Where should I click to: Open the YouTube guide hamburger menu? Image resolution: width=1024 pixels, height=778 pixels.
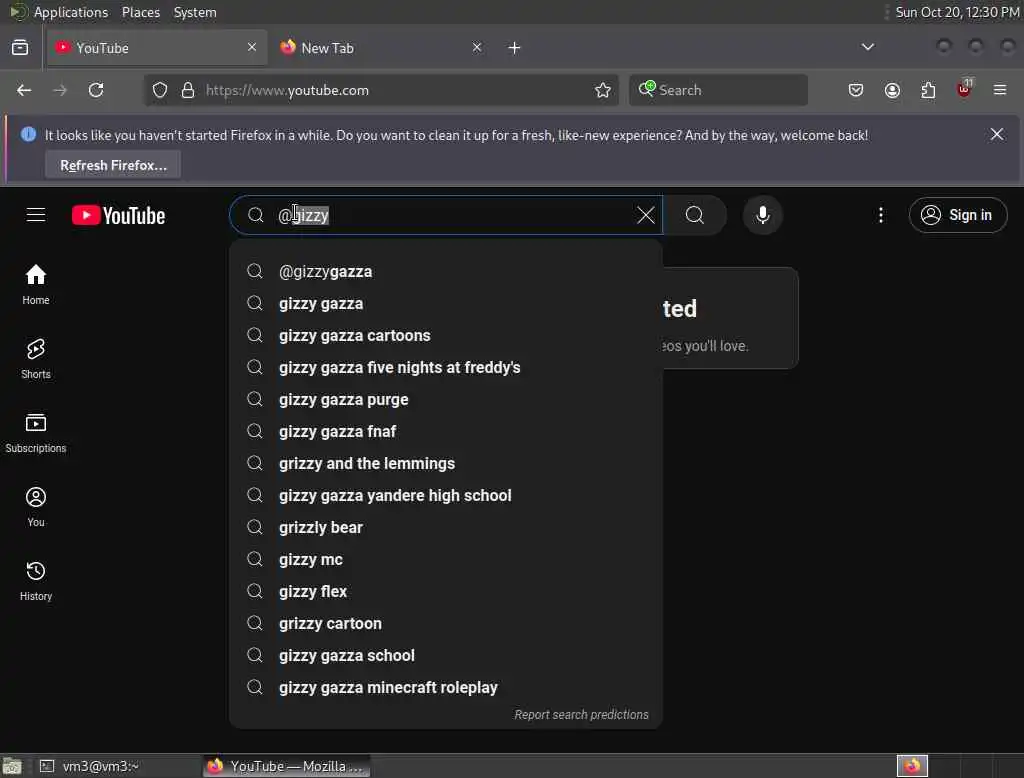pos(36,215)
